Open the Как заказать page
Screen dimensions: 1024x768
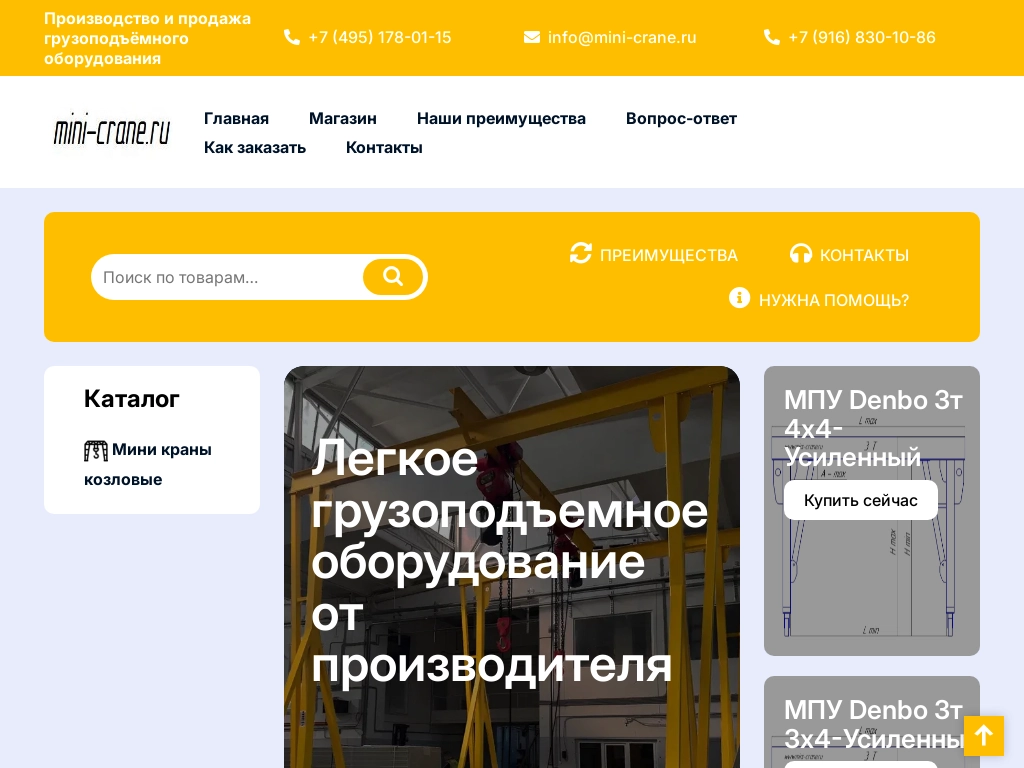click(255, 147)
